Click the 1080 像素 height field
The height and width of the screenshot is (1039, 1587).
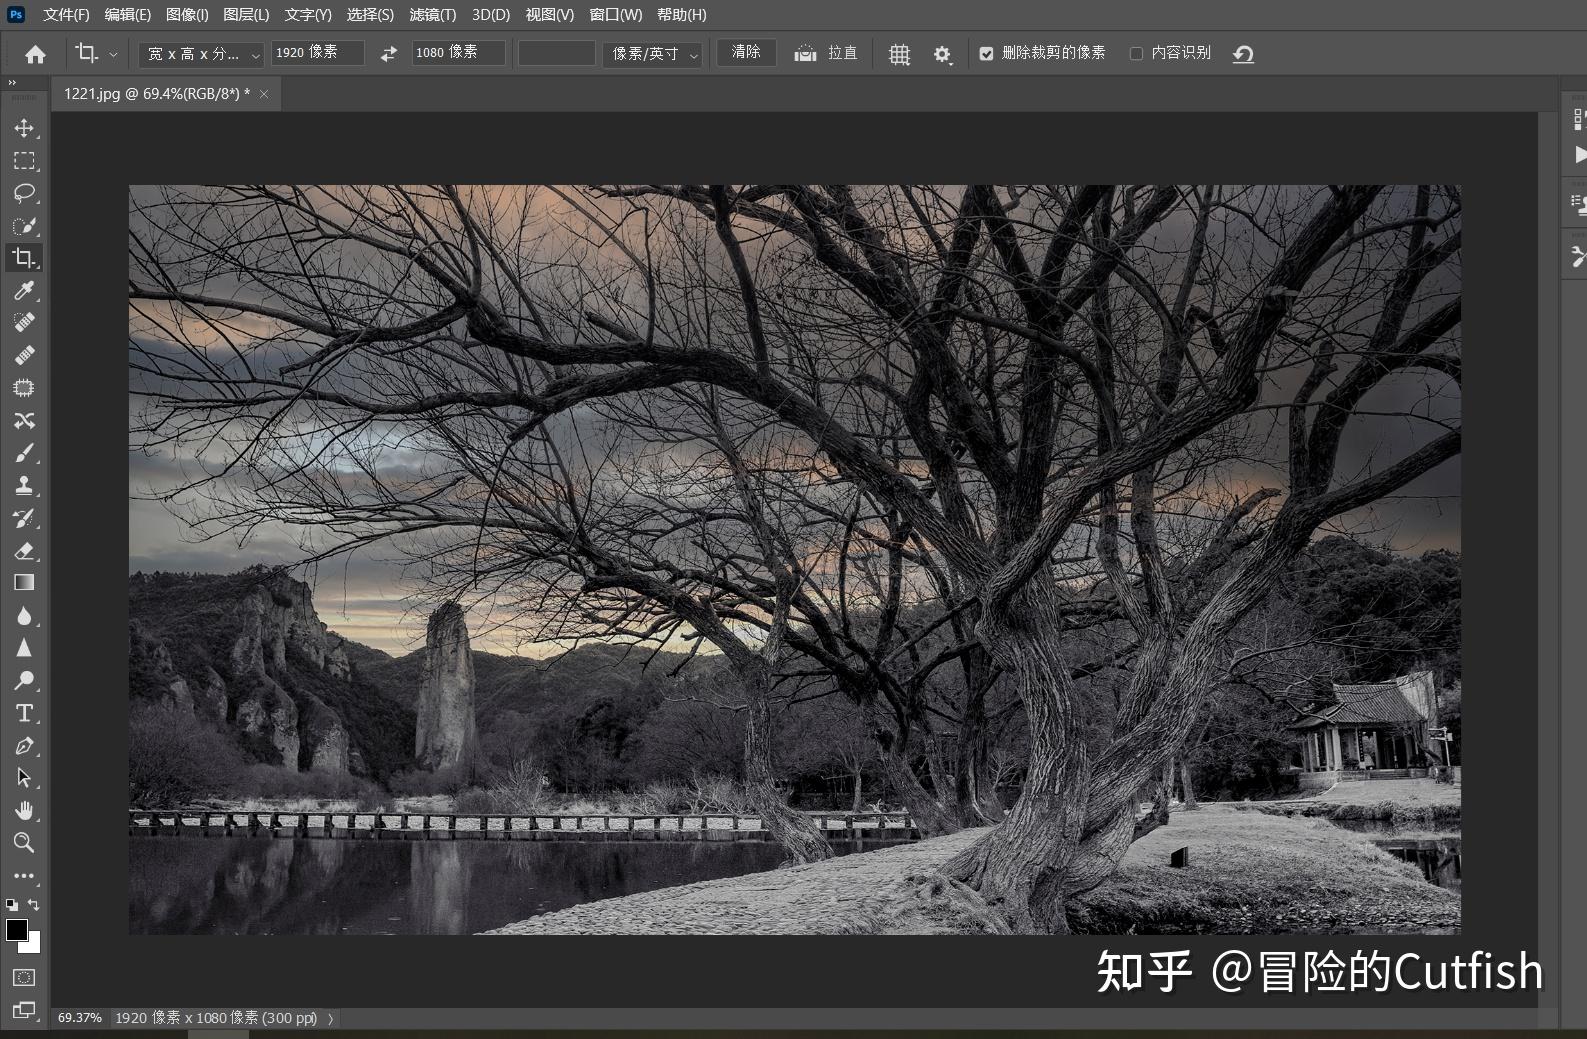click(x=458, y=53)
